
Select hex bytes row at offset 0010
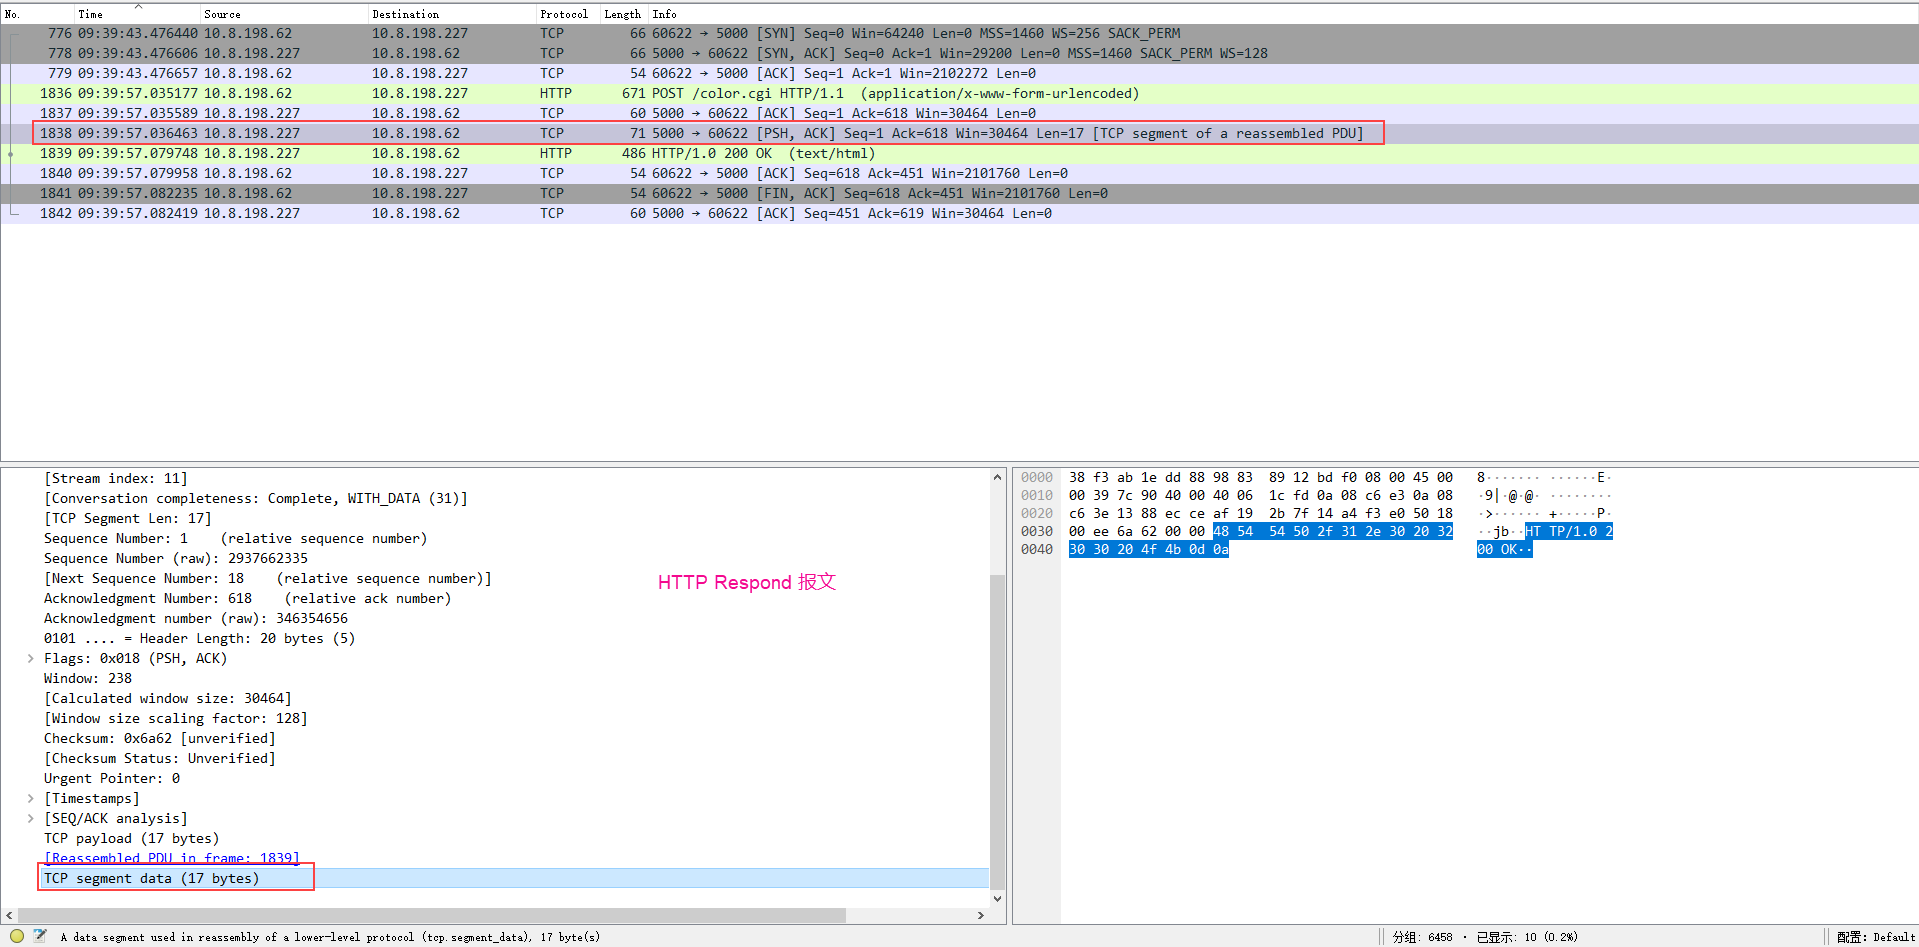[x=1260, y=495]
